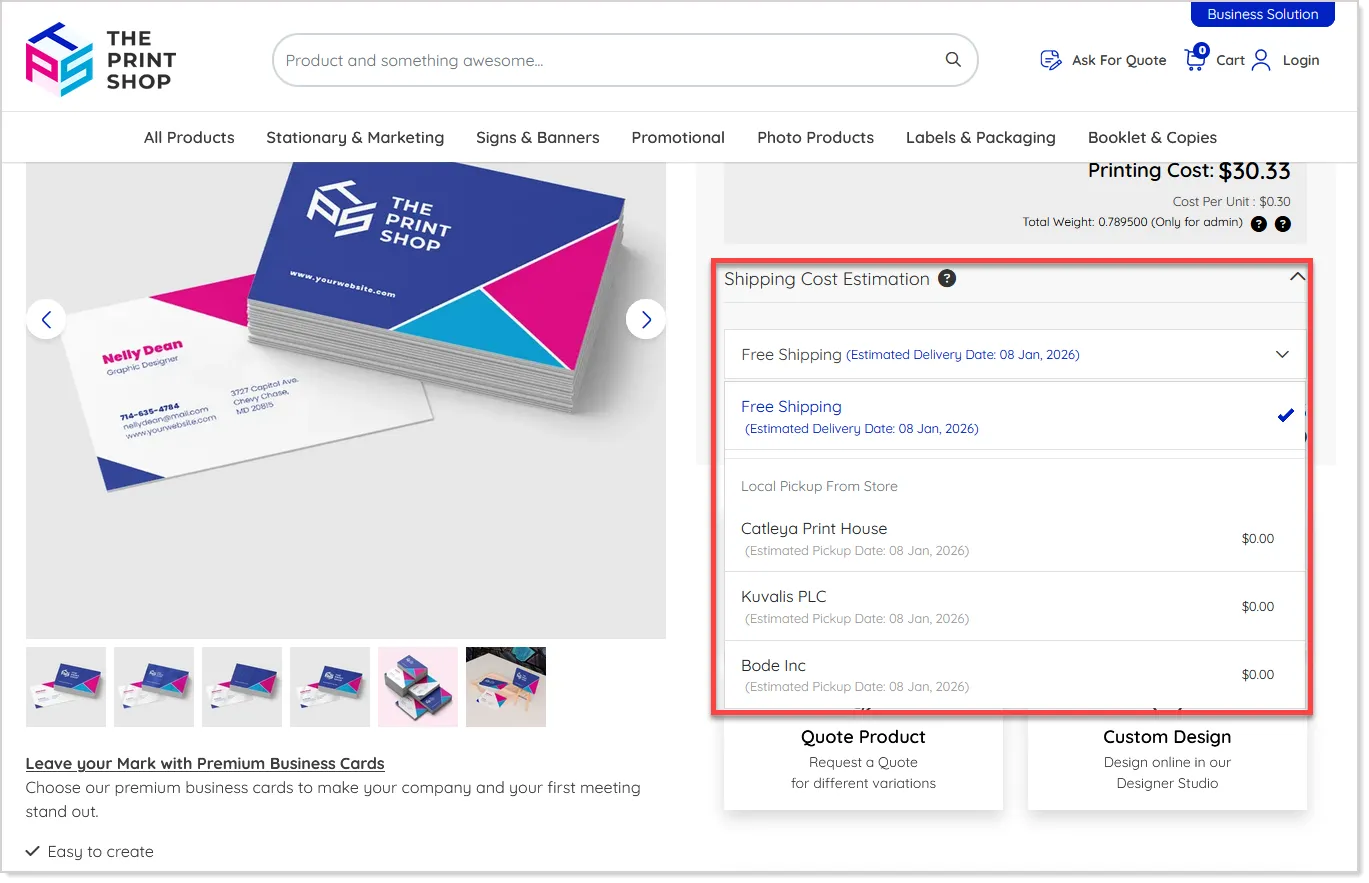Click the Business Solution button

coord(1263,14)
